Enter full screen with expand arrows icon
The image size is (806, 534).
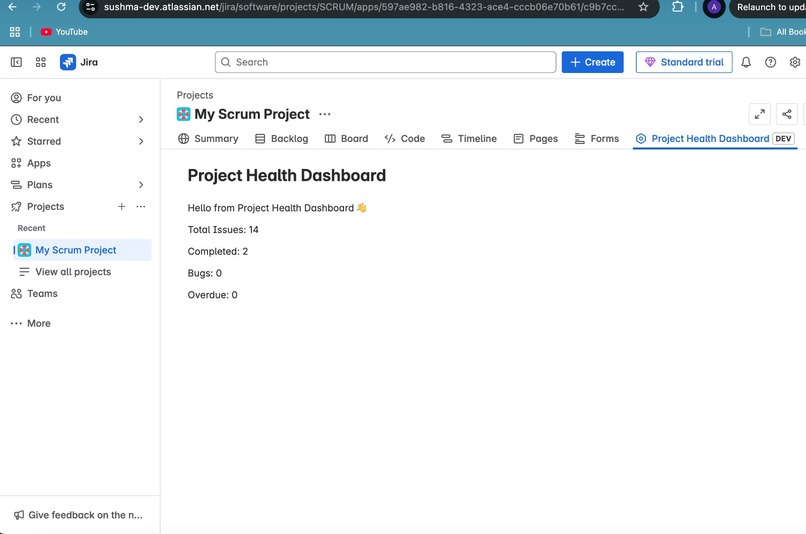pos(760,114)
